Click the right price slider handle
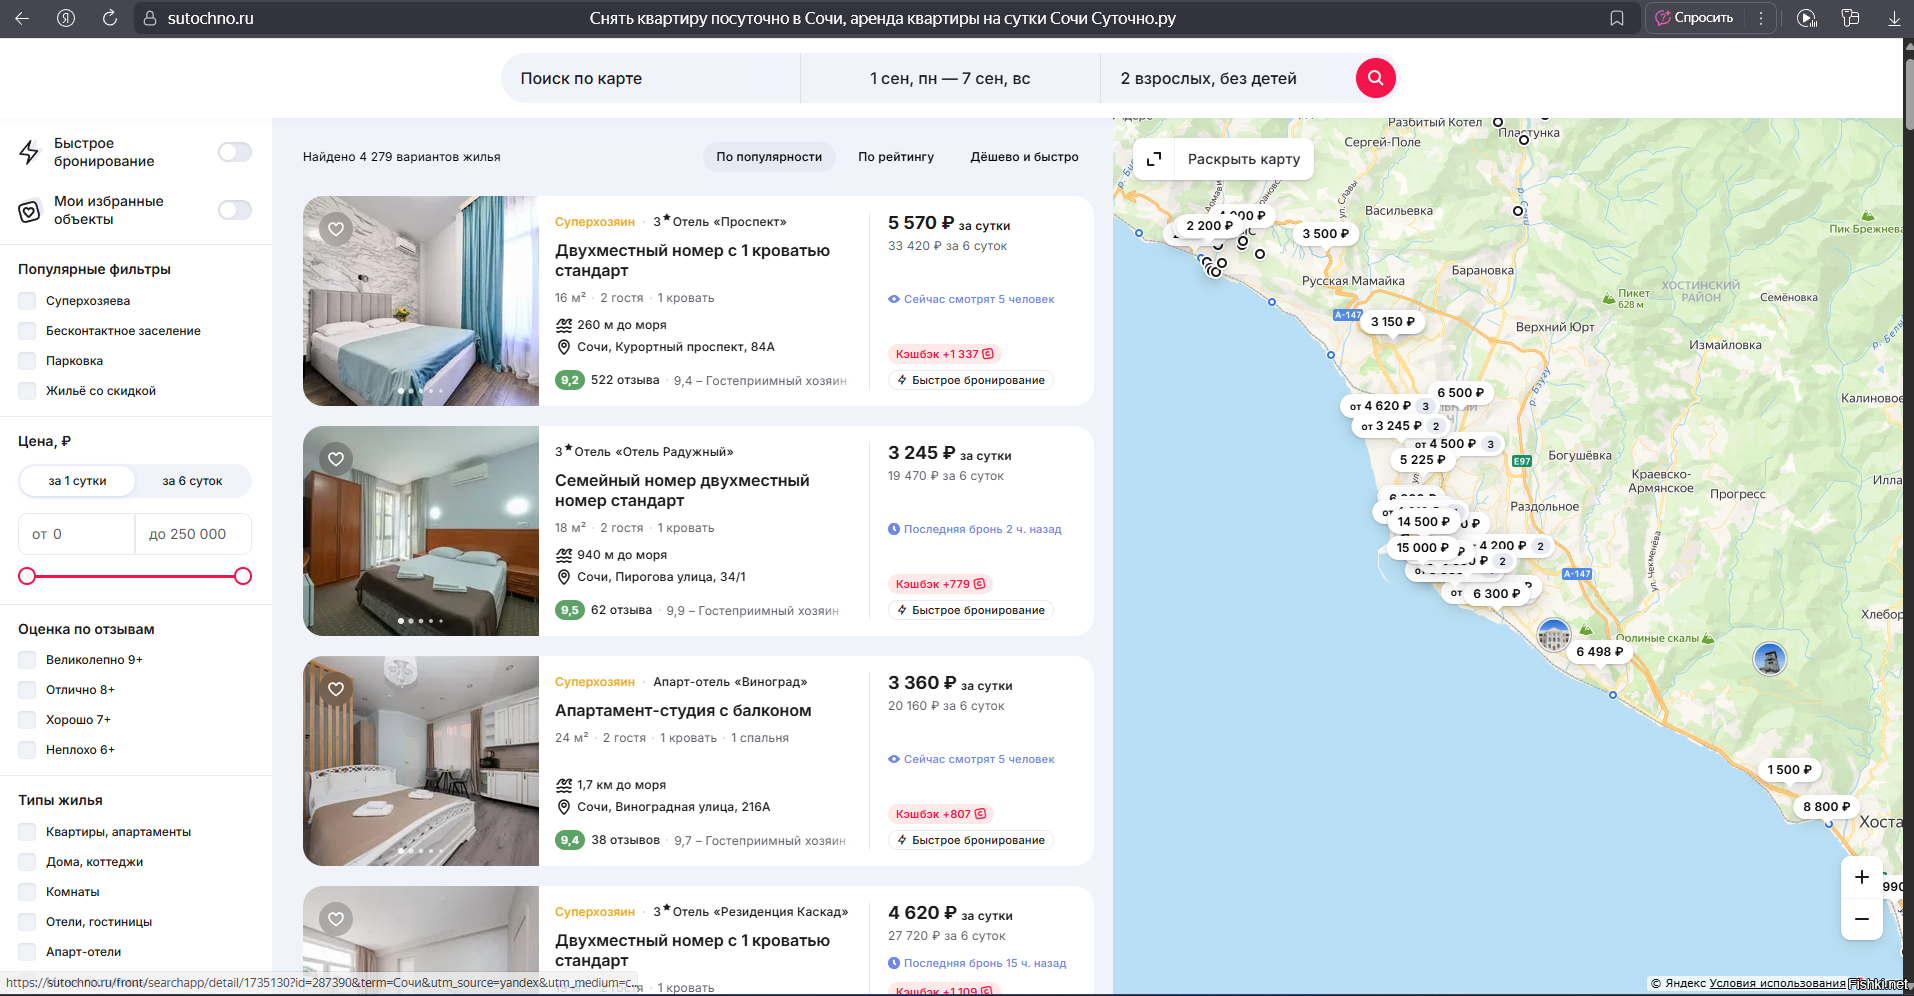Viewport: 1914px width, 996px height. tap(243, 576)
